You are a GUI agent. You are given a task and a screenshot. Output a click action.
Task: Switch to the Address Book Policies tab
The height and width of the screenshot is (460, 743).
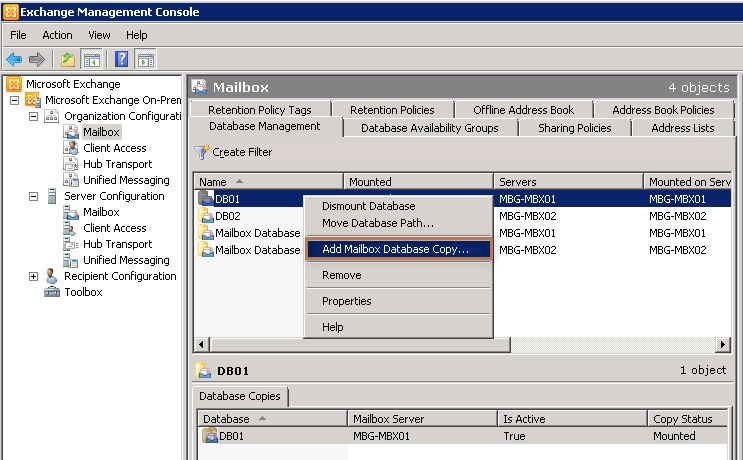[x=663, y=110]
